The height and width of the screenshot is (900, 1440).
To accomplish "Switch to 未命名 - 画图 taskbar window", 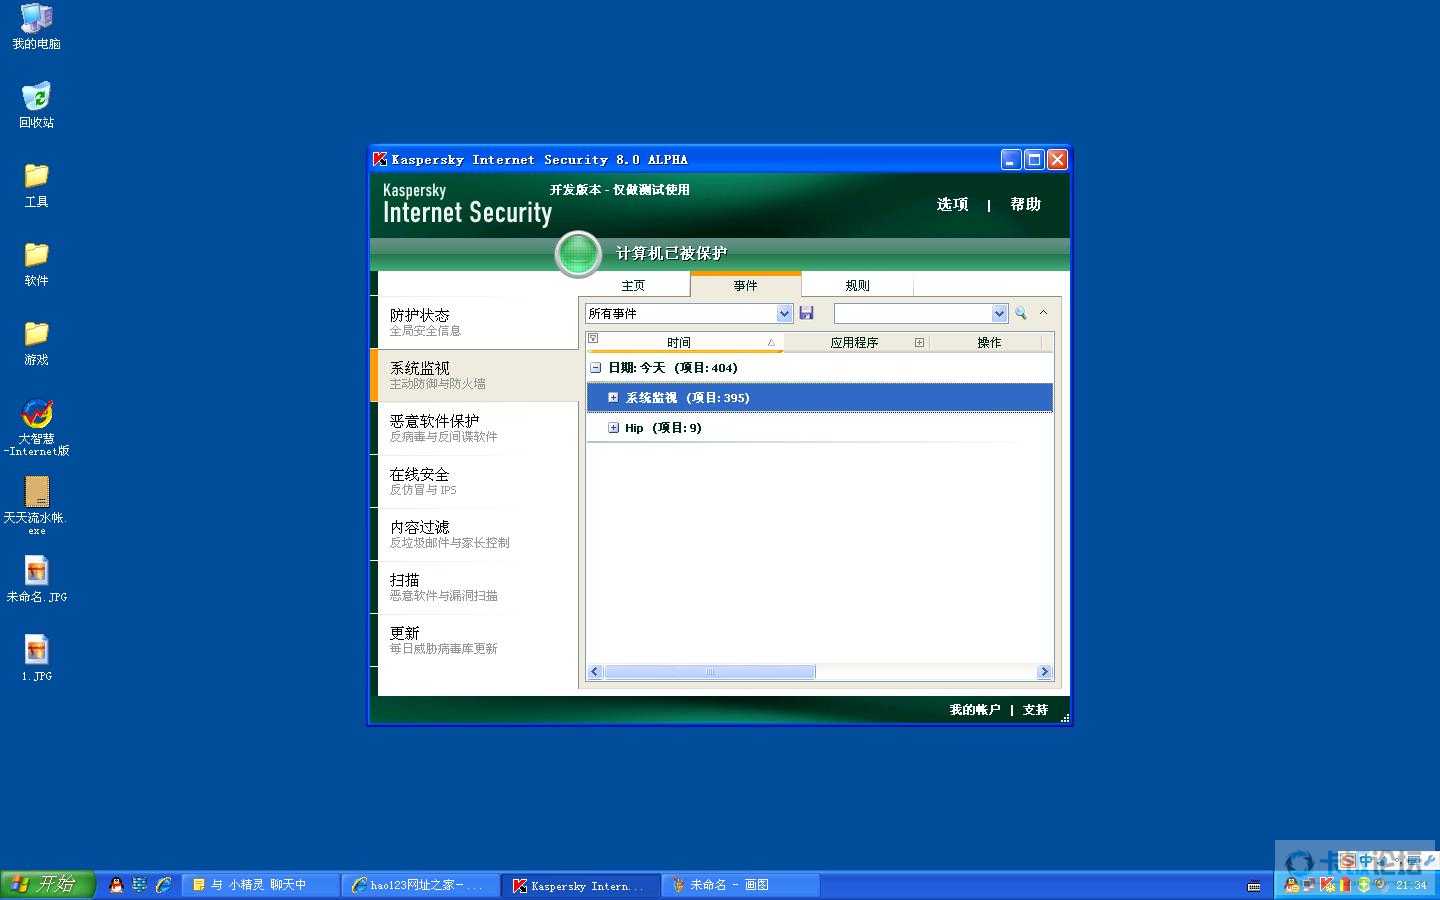I will 740,885.
